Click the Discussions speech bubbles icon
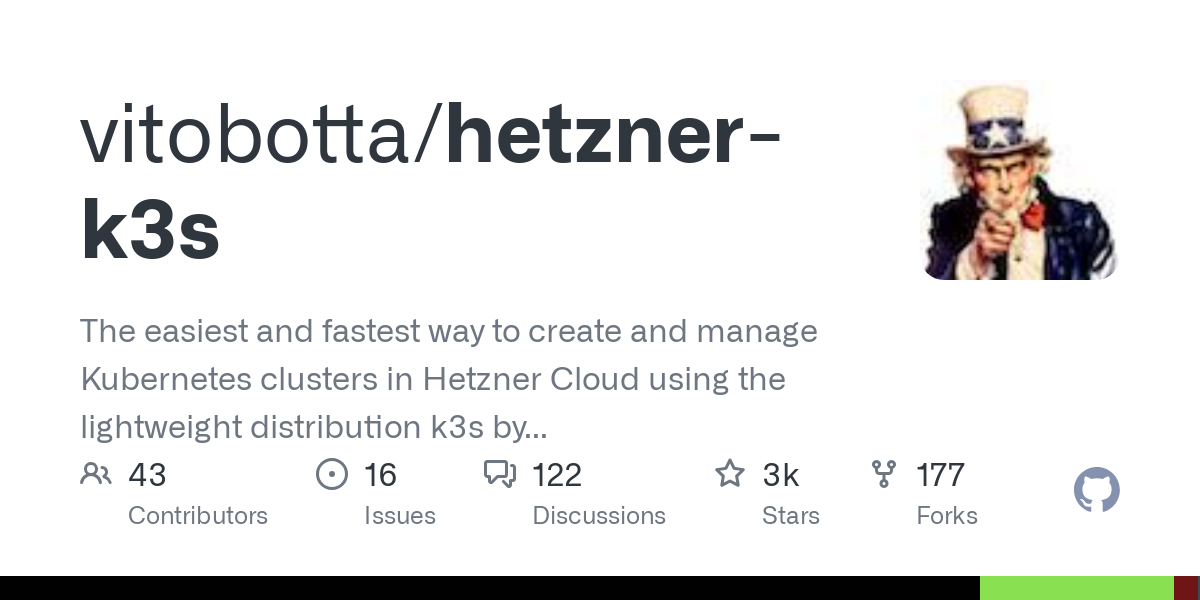 tap(500, 474)
